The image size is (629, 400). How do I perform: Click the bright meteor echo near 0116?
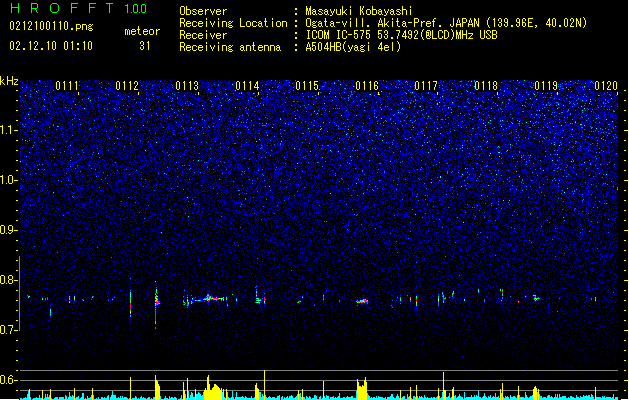click(x=362, y=301)
